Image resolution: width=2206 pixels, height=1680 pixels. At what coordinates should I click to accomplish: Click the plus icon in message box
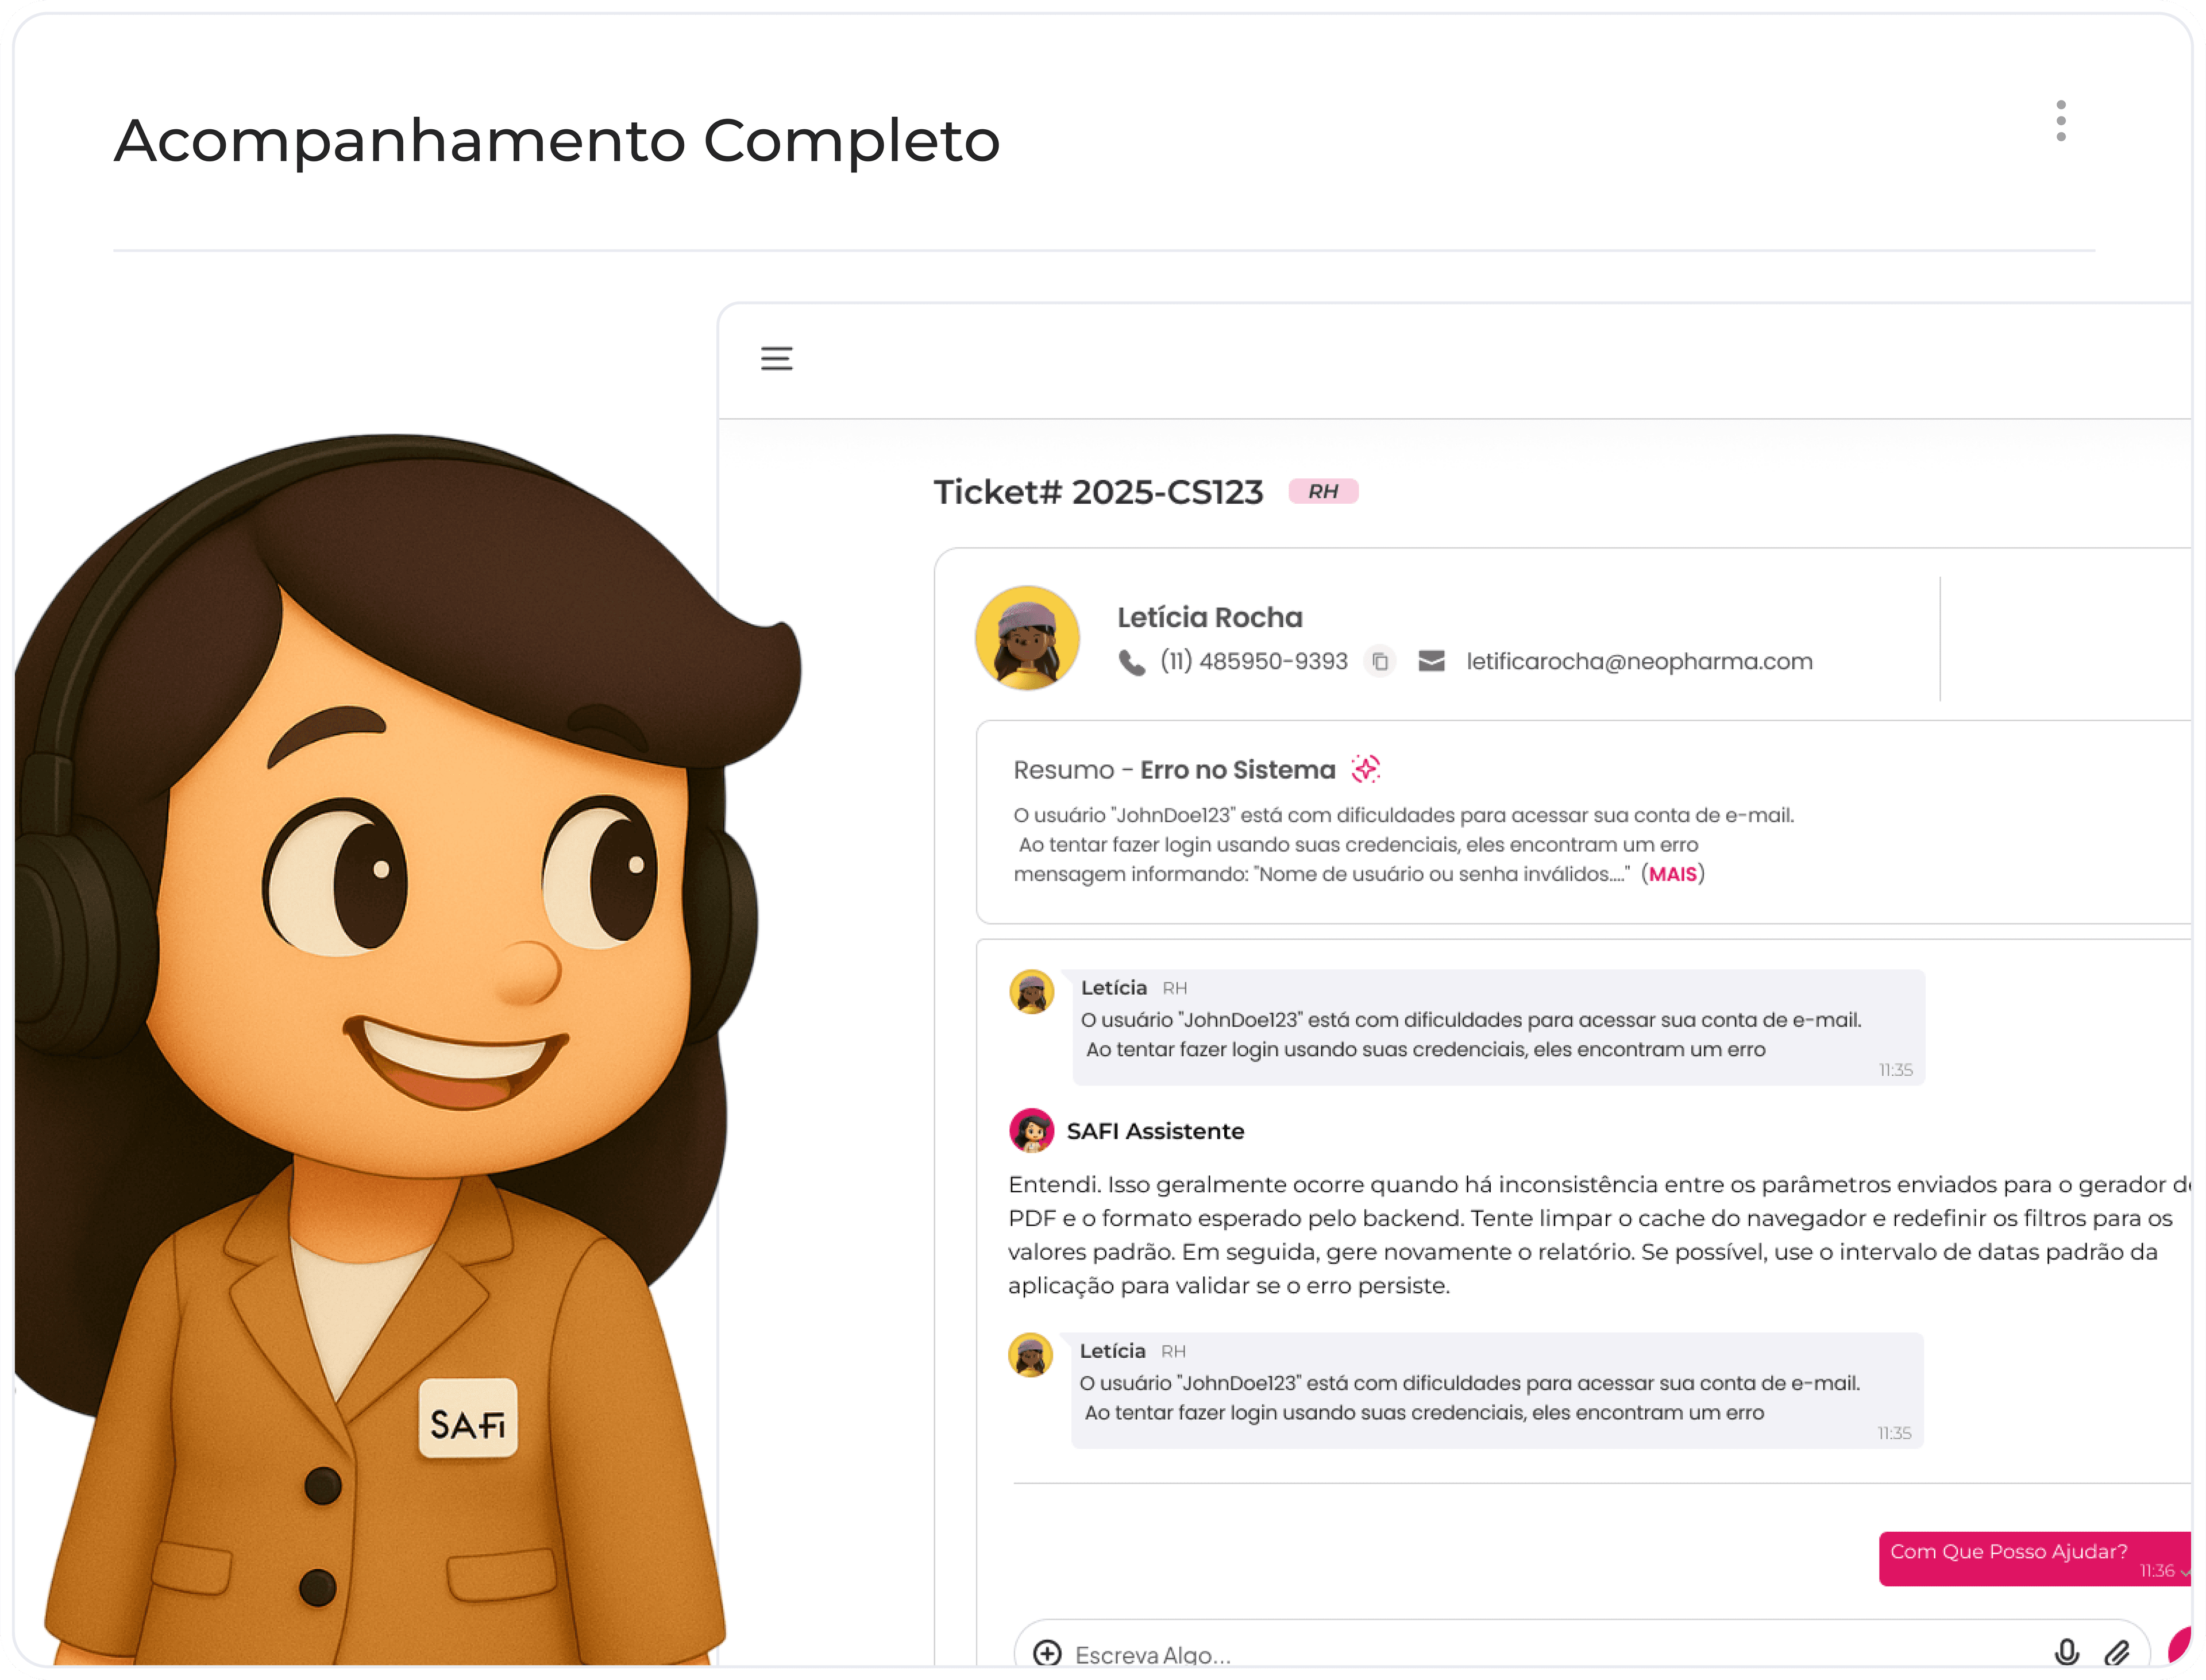1047,1652
